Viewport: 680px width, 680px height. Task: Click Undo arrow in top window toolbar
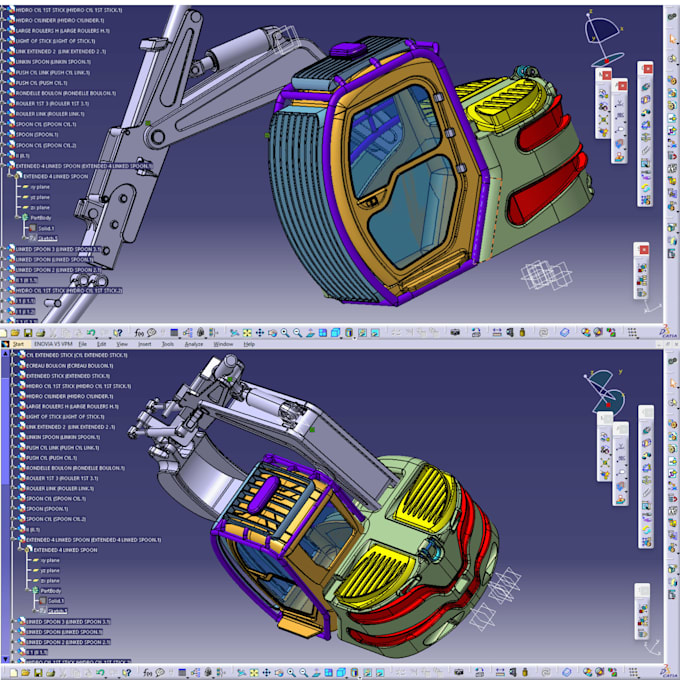(x=91, y=333)
